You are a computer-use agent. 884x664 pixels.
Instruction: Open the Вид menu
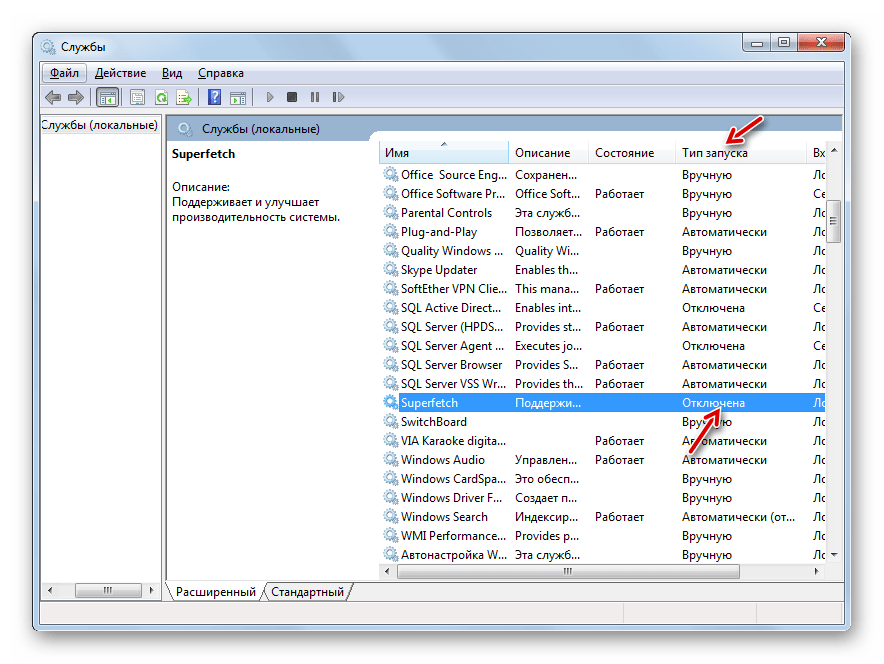tap(172, 73)
